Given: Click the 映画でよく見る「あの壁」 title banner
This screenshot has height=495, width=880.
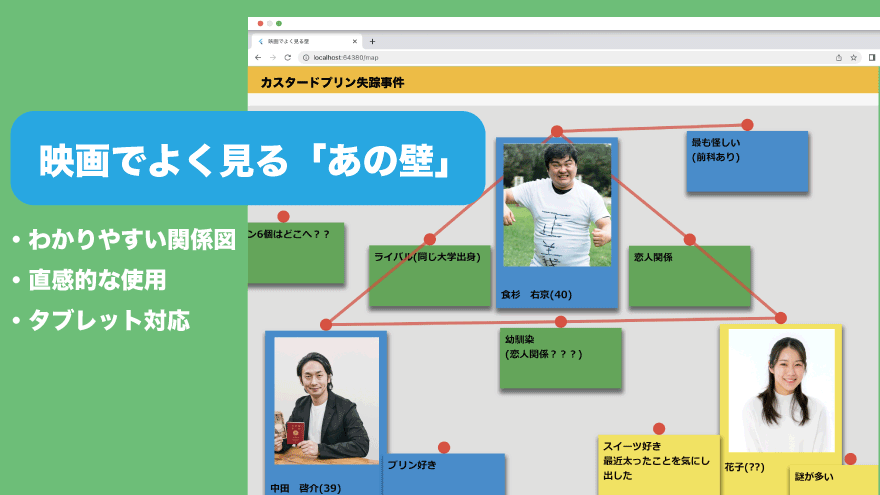Looking at the screenshot, I should coord(248,159).
